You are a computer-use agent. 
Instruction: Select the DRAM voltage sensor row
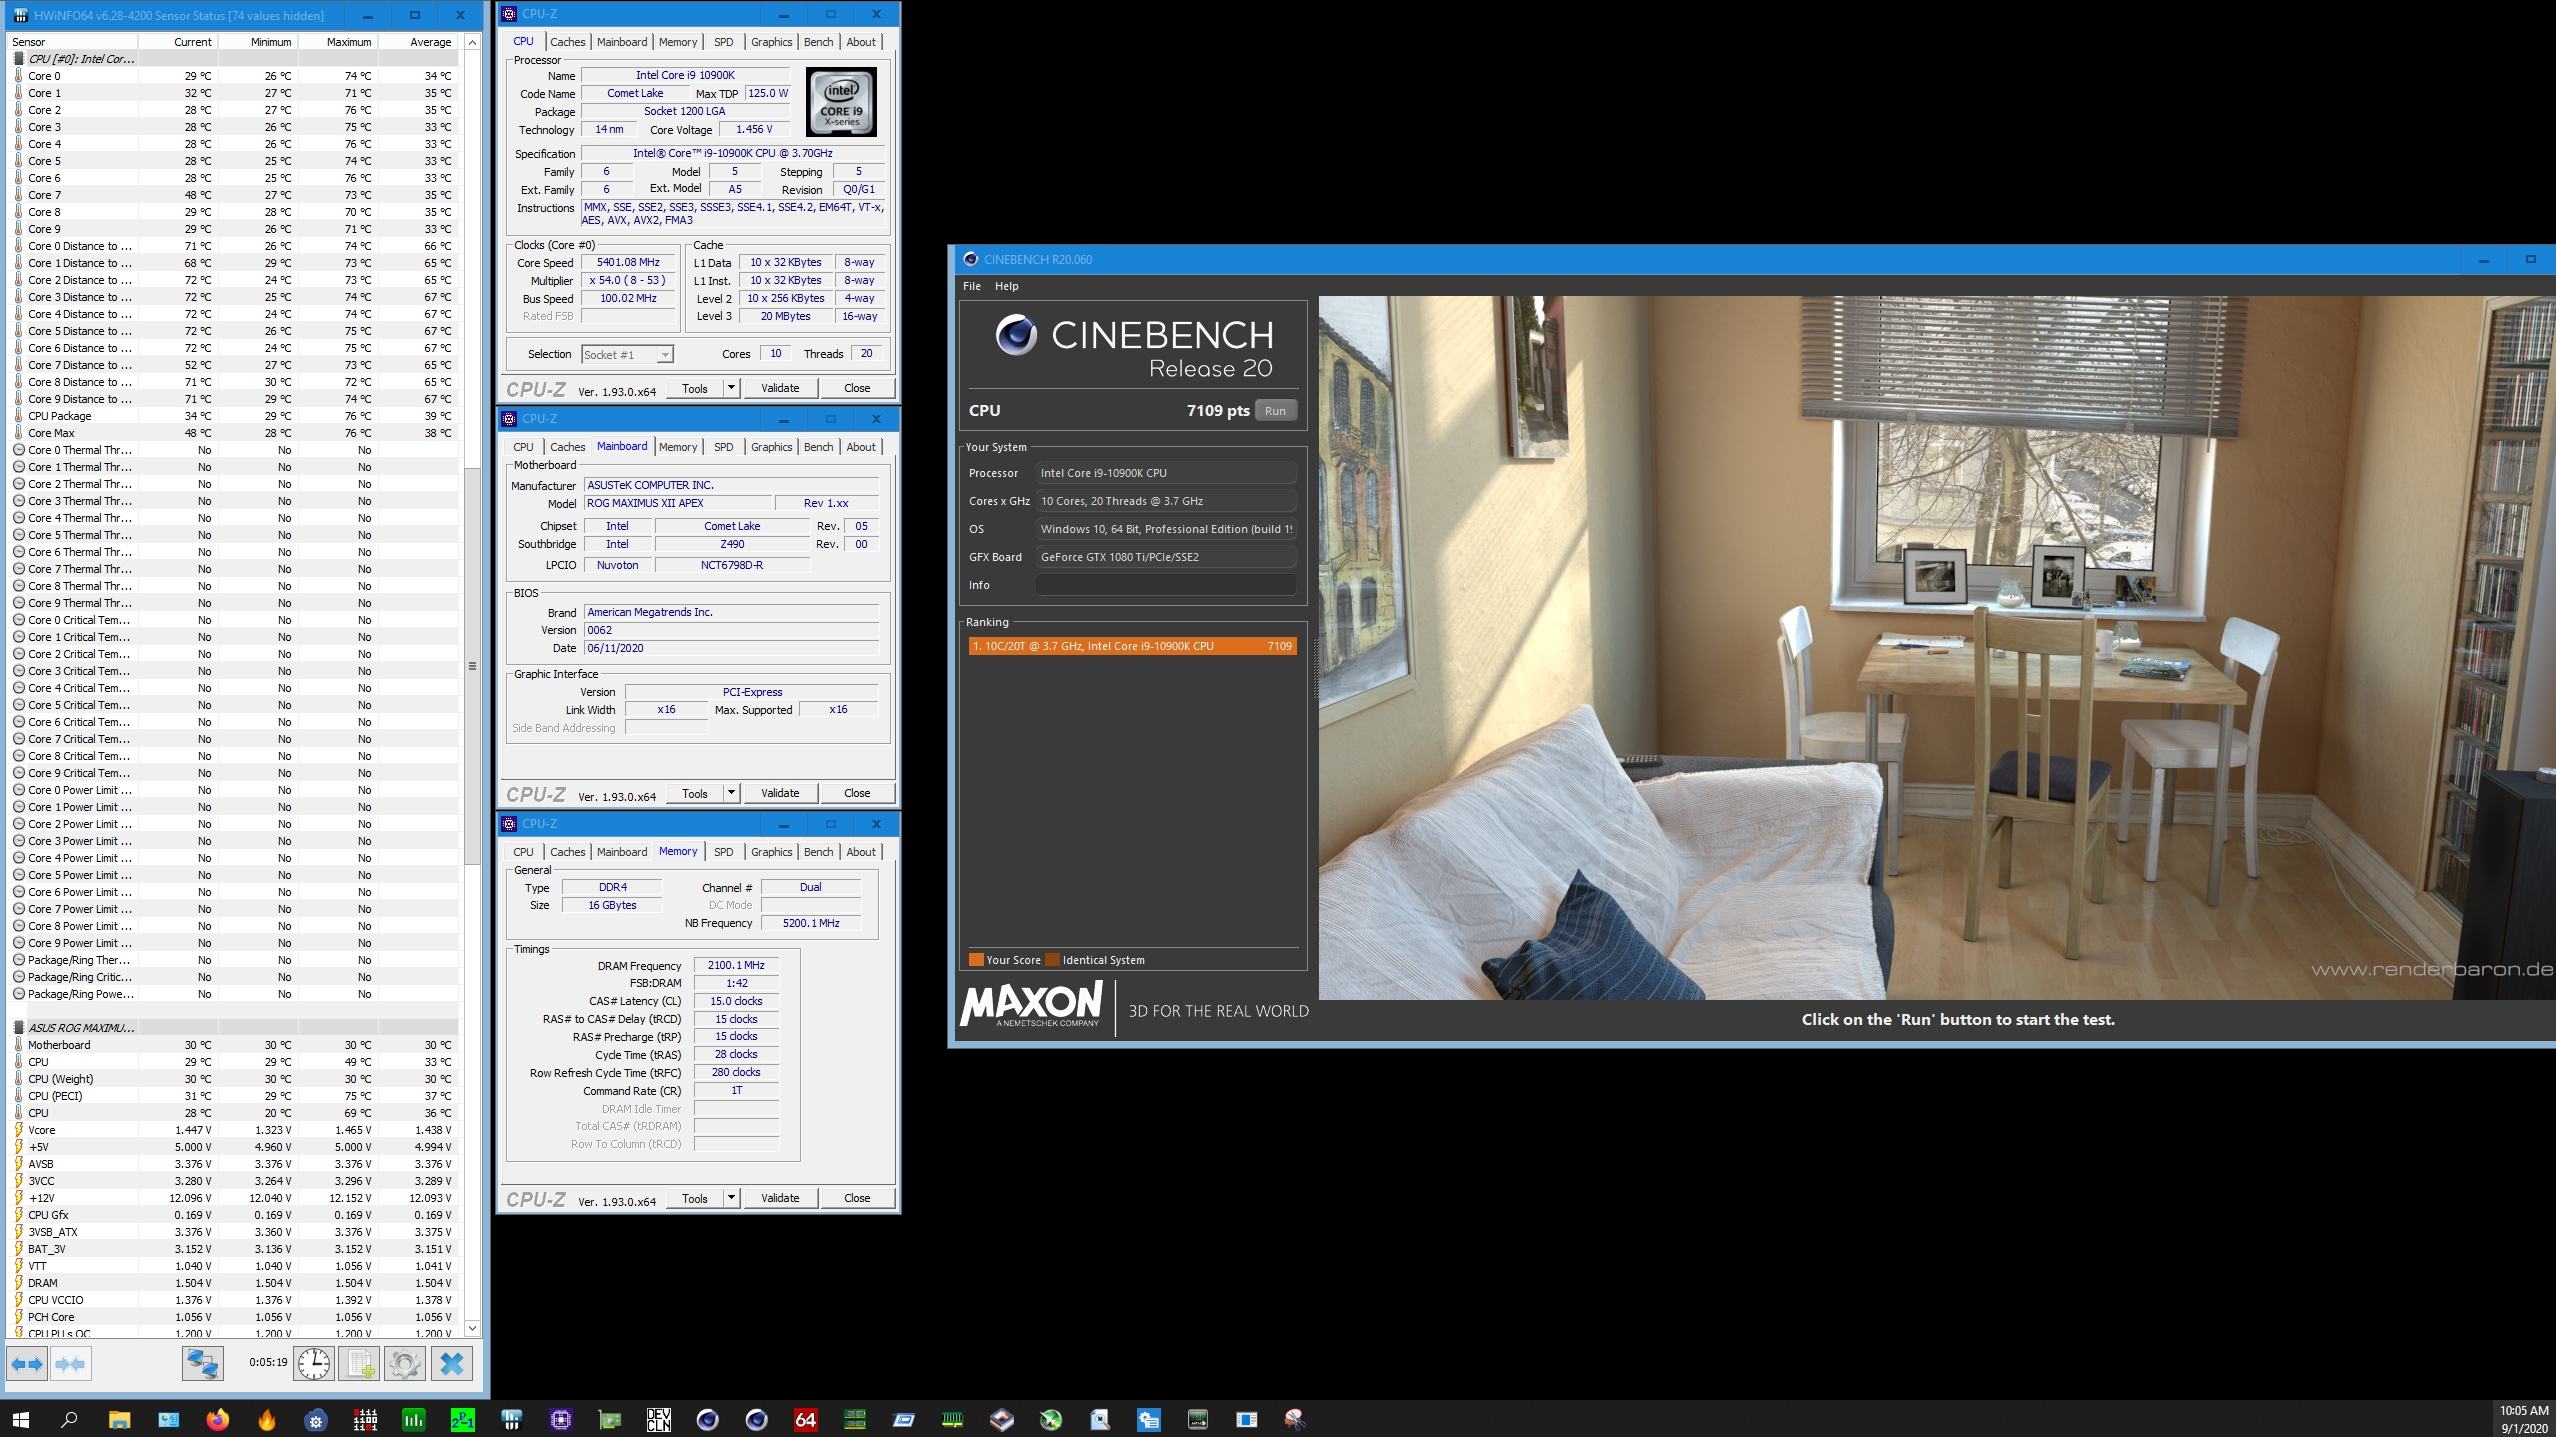pyautogui.click(x=234, y=1283)
